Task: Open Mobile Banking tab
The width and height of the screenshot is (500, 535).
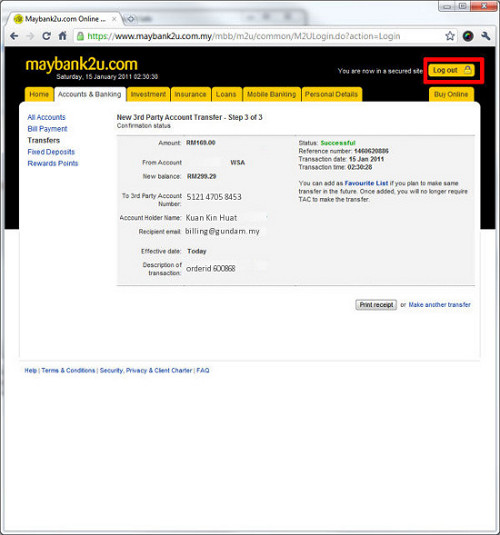Action: (272, 94)
